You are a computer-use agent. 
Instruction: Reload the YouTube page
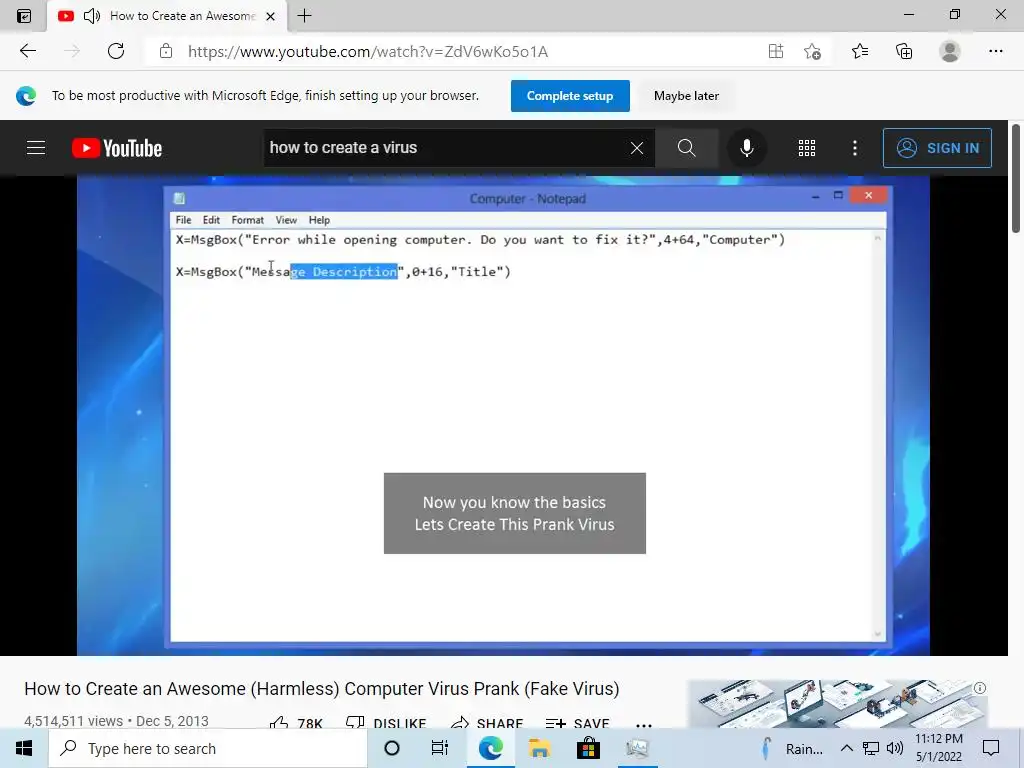coord(116,51)
